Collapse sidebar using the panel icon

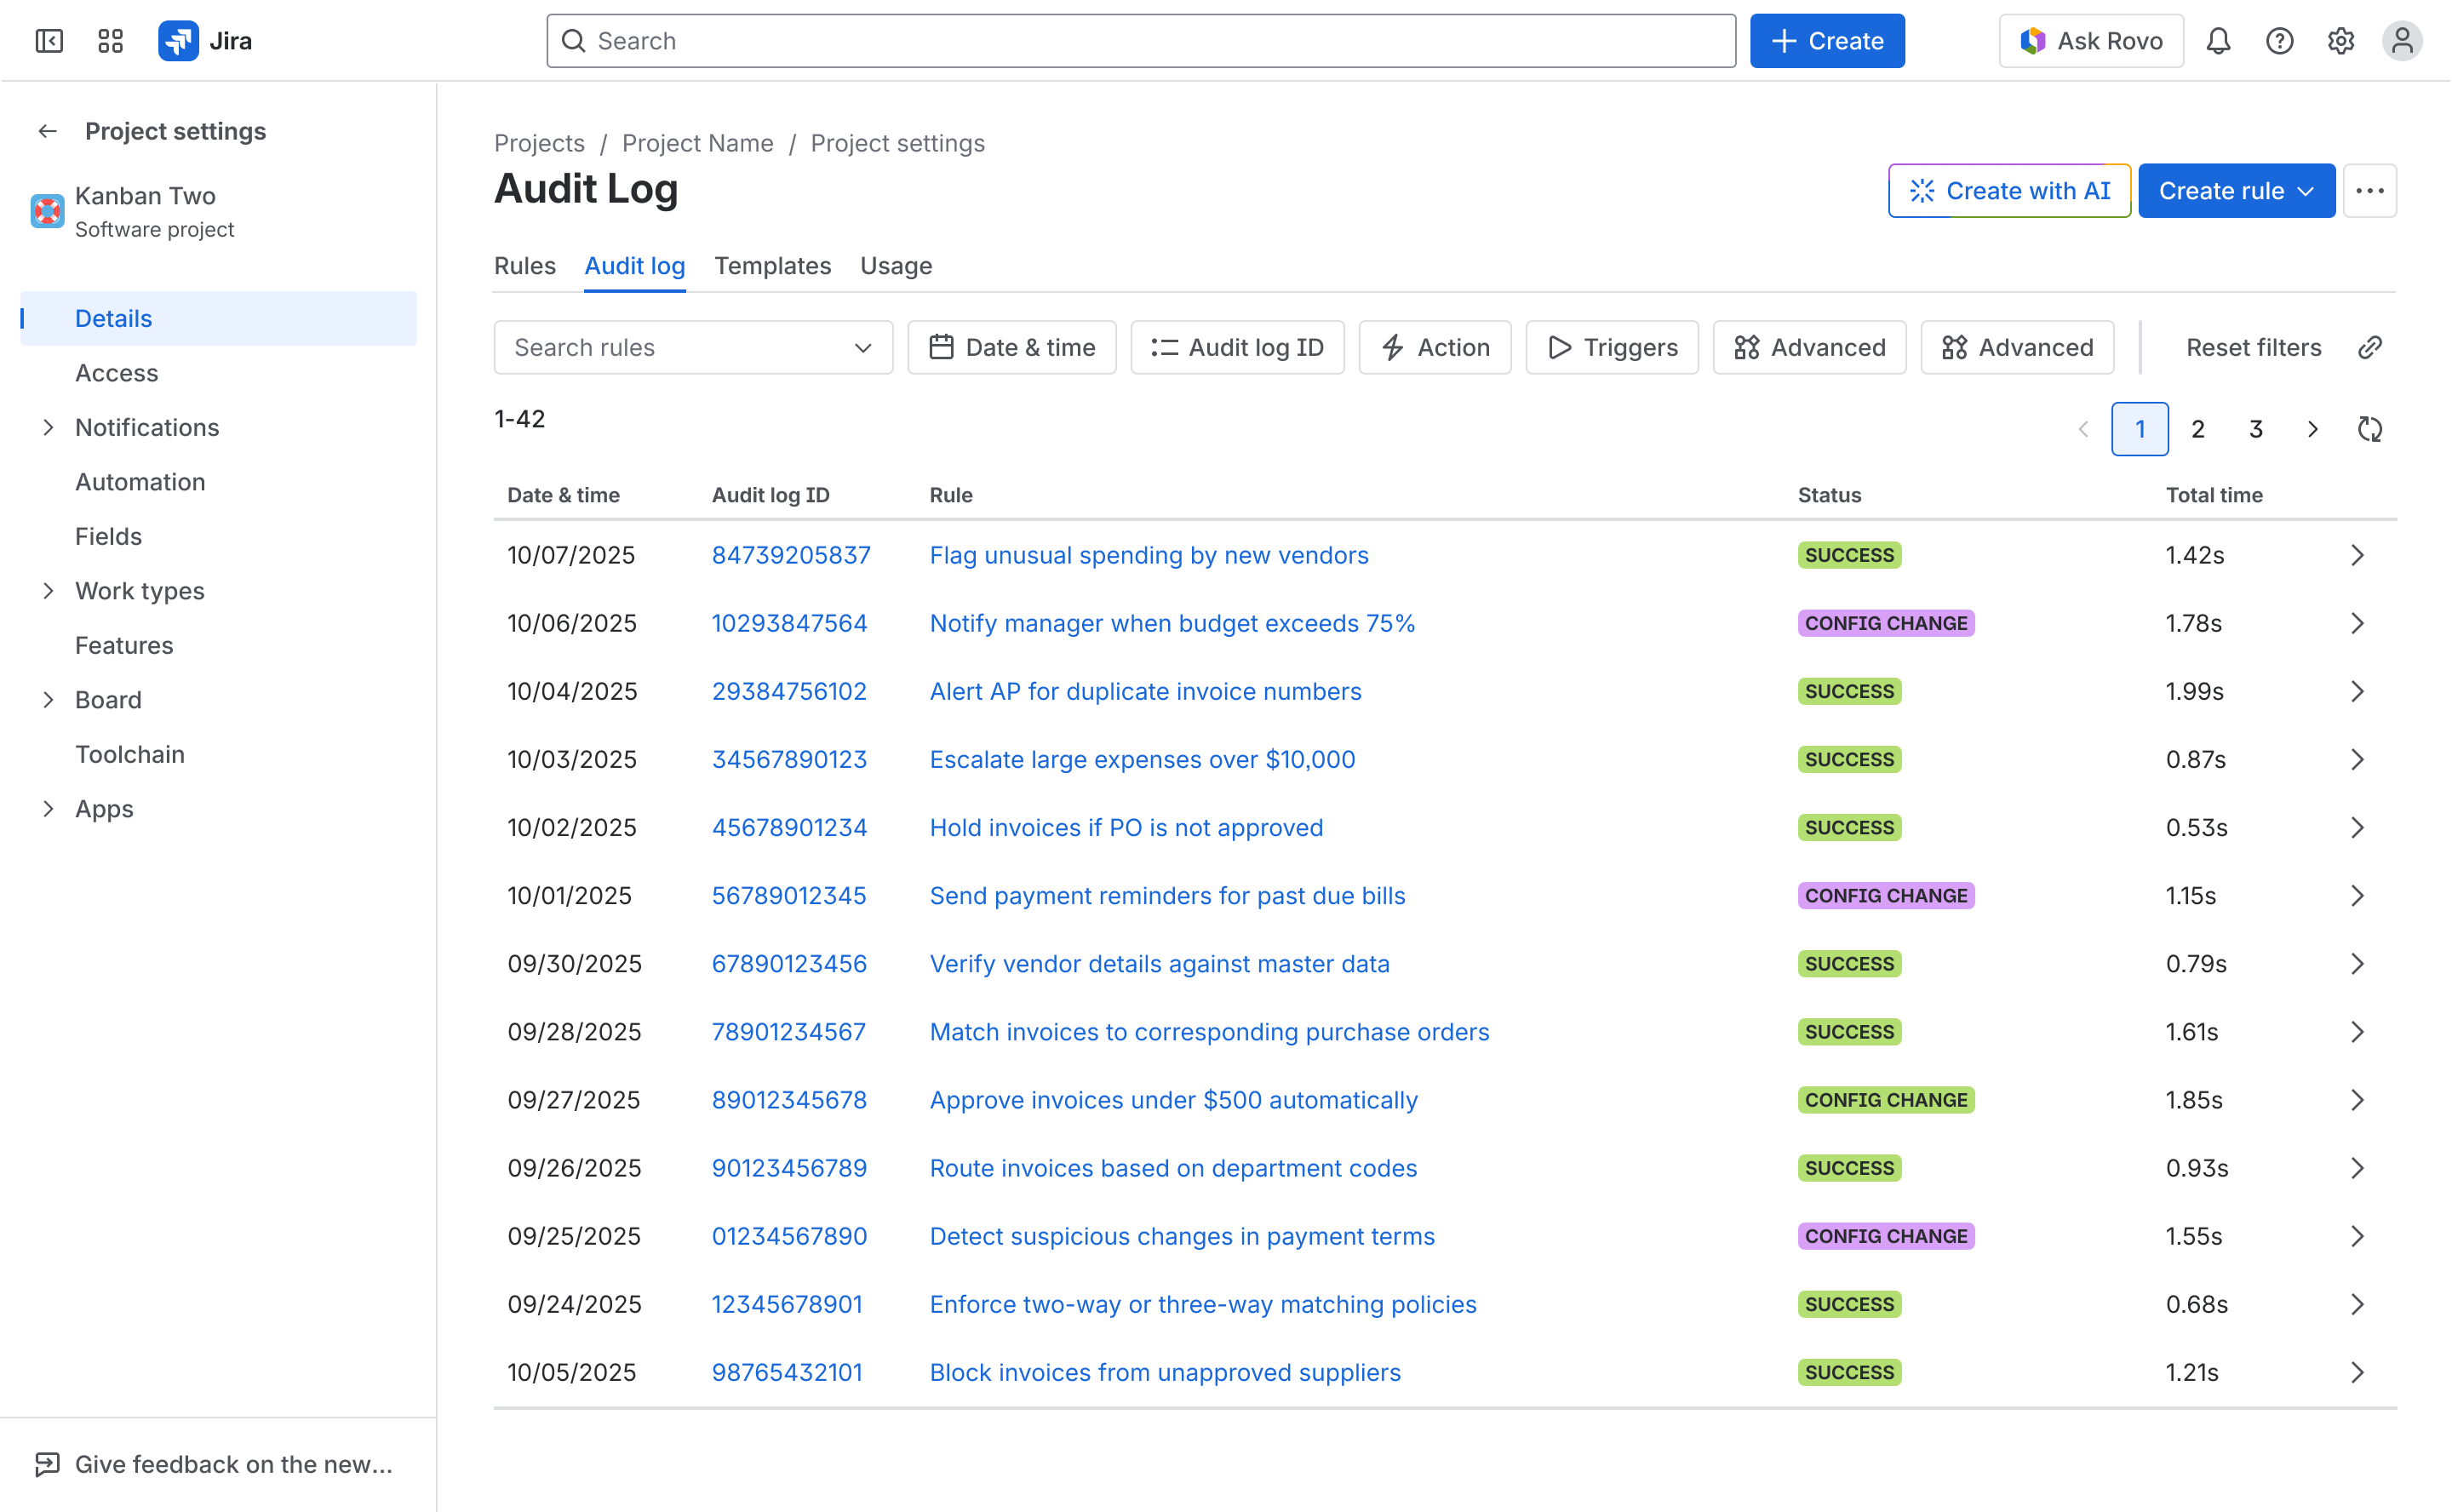(x=49, y=41)
